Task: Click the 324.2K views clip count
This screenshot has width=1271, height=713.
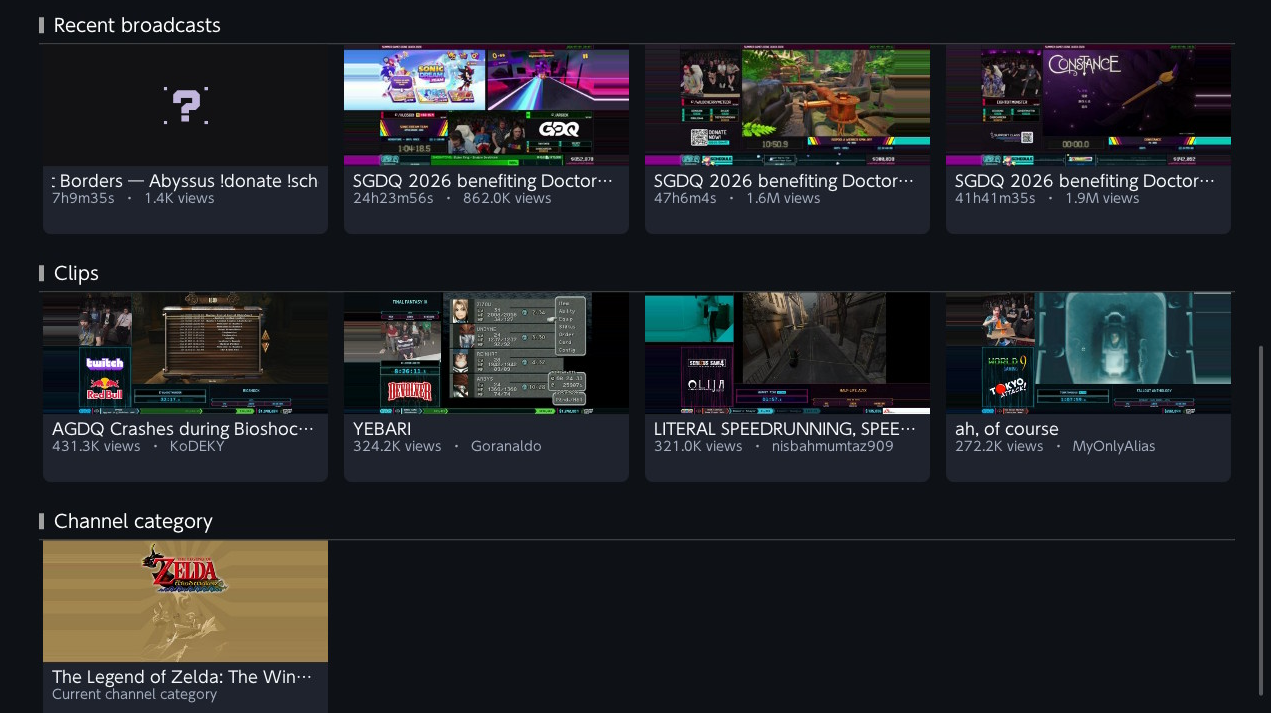Action: 397,446
